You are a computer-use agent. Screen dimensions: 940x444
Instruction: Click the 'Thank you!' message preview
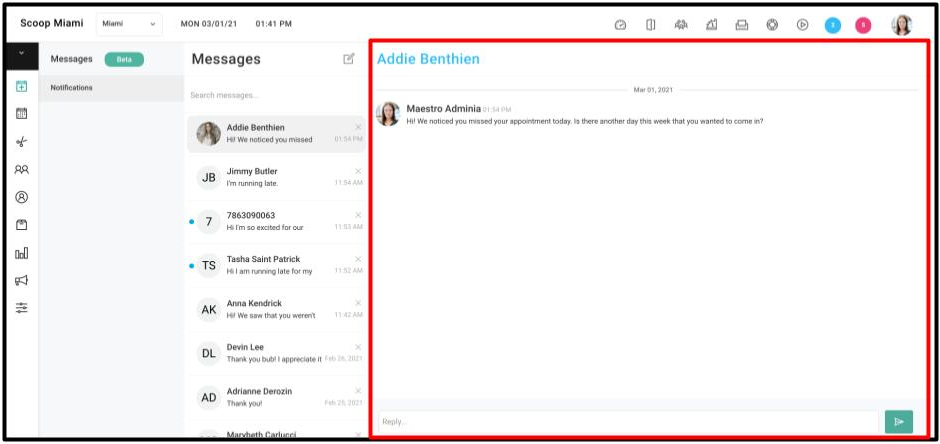click(244, 403)
